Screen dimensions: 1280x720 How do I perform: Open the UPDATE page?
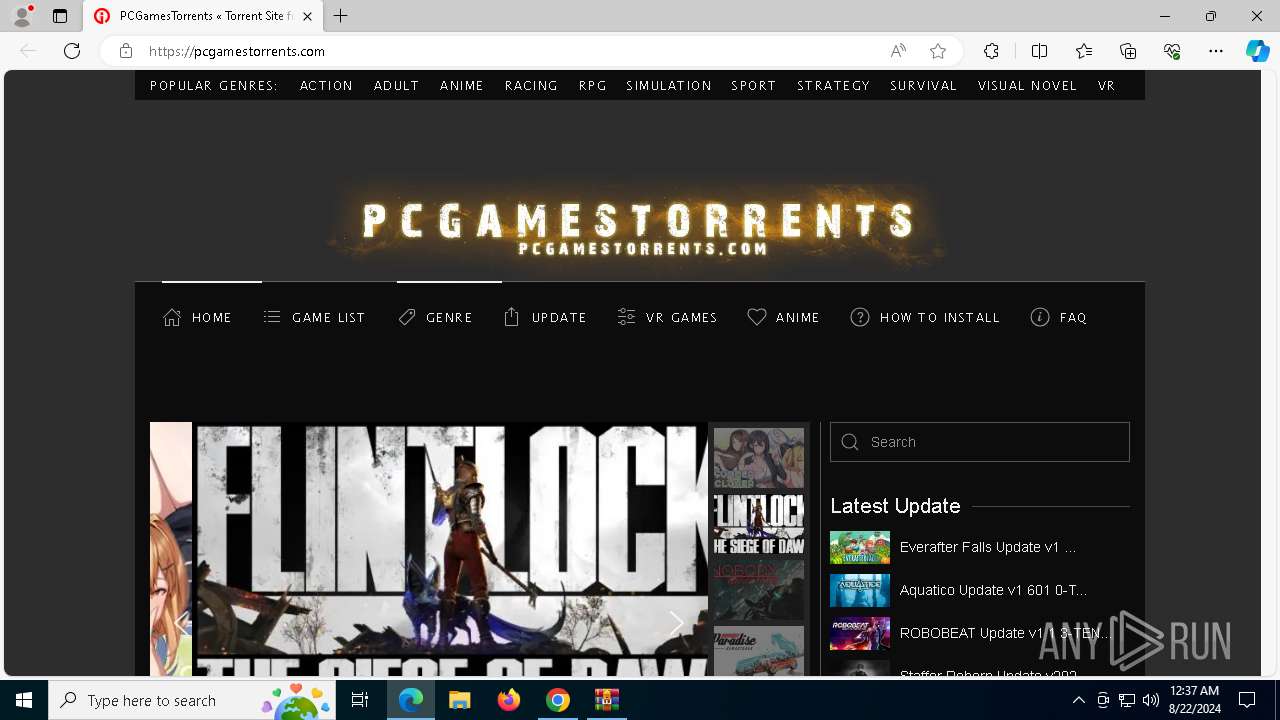pyautogui.click(x=545, y=317)
